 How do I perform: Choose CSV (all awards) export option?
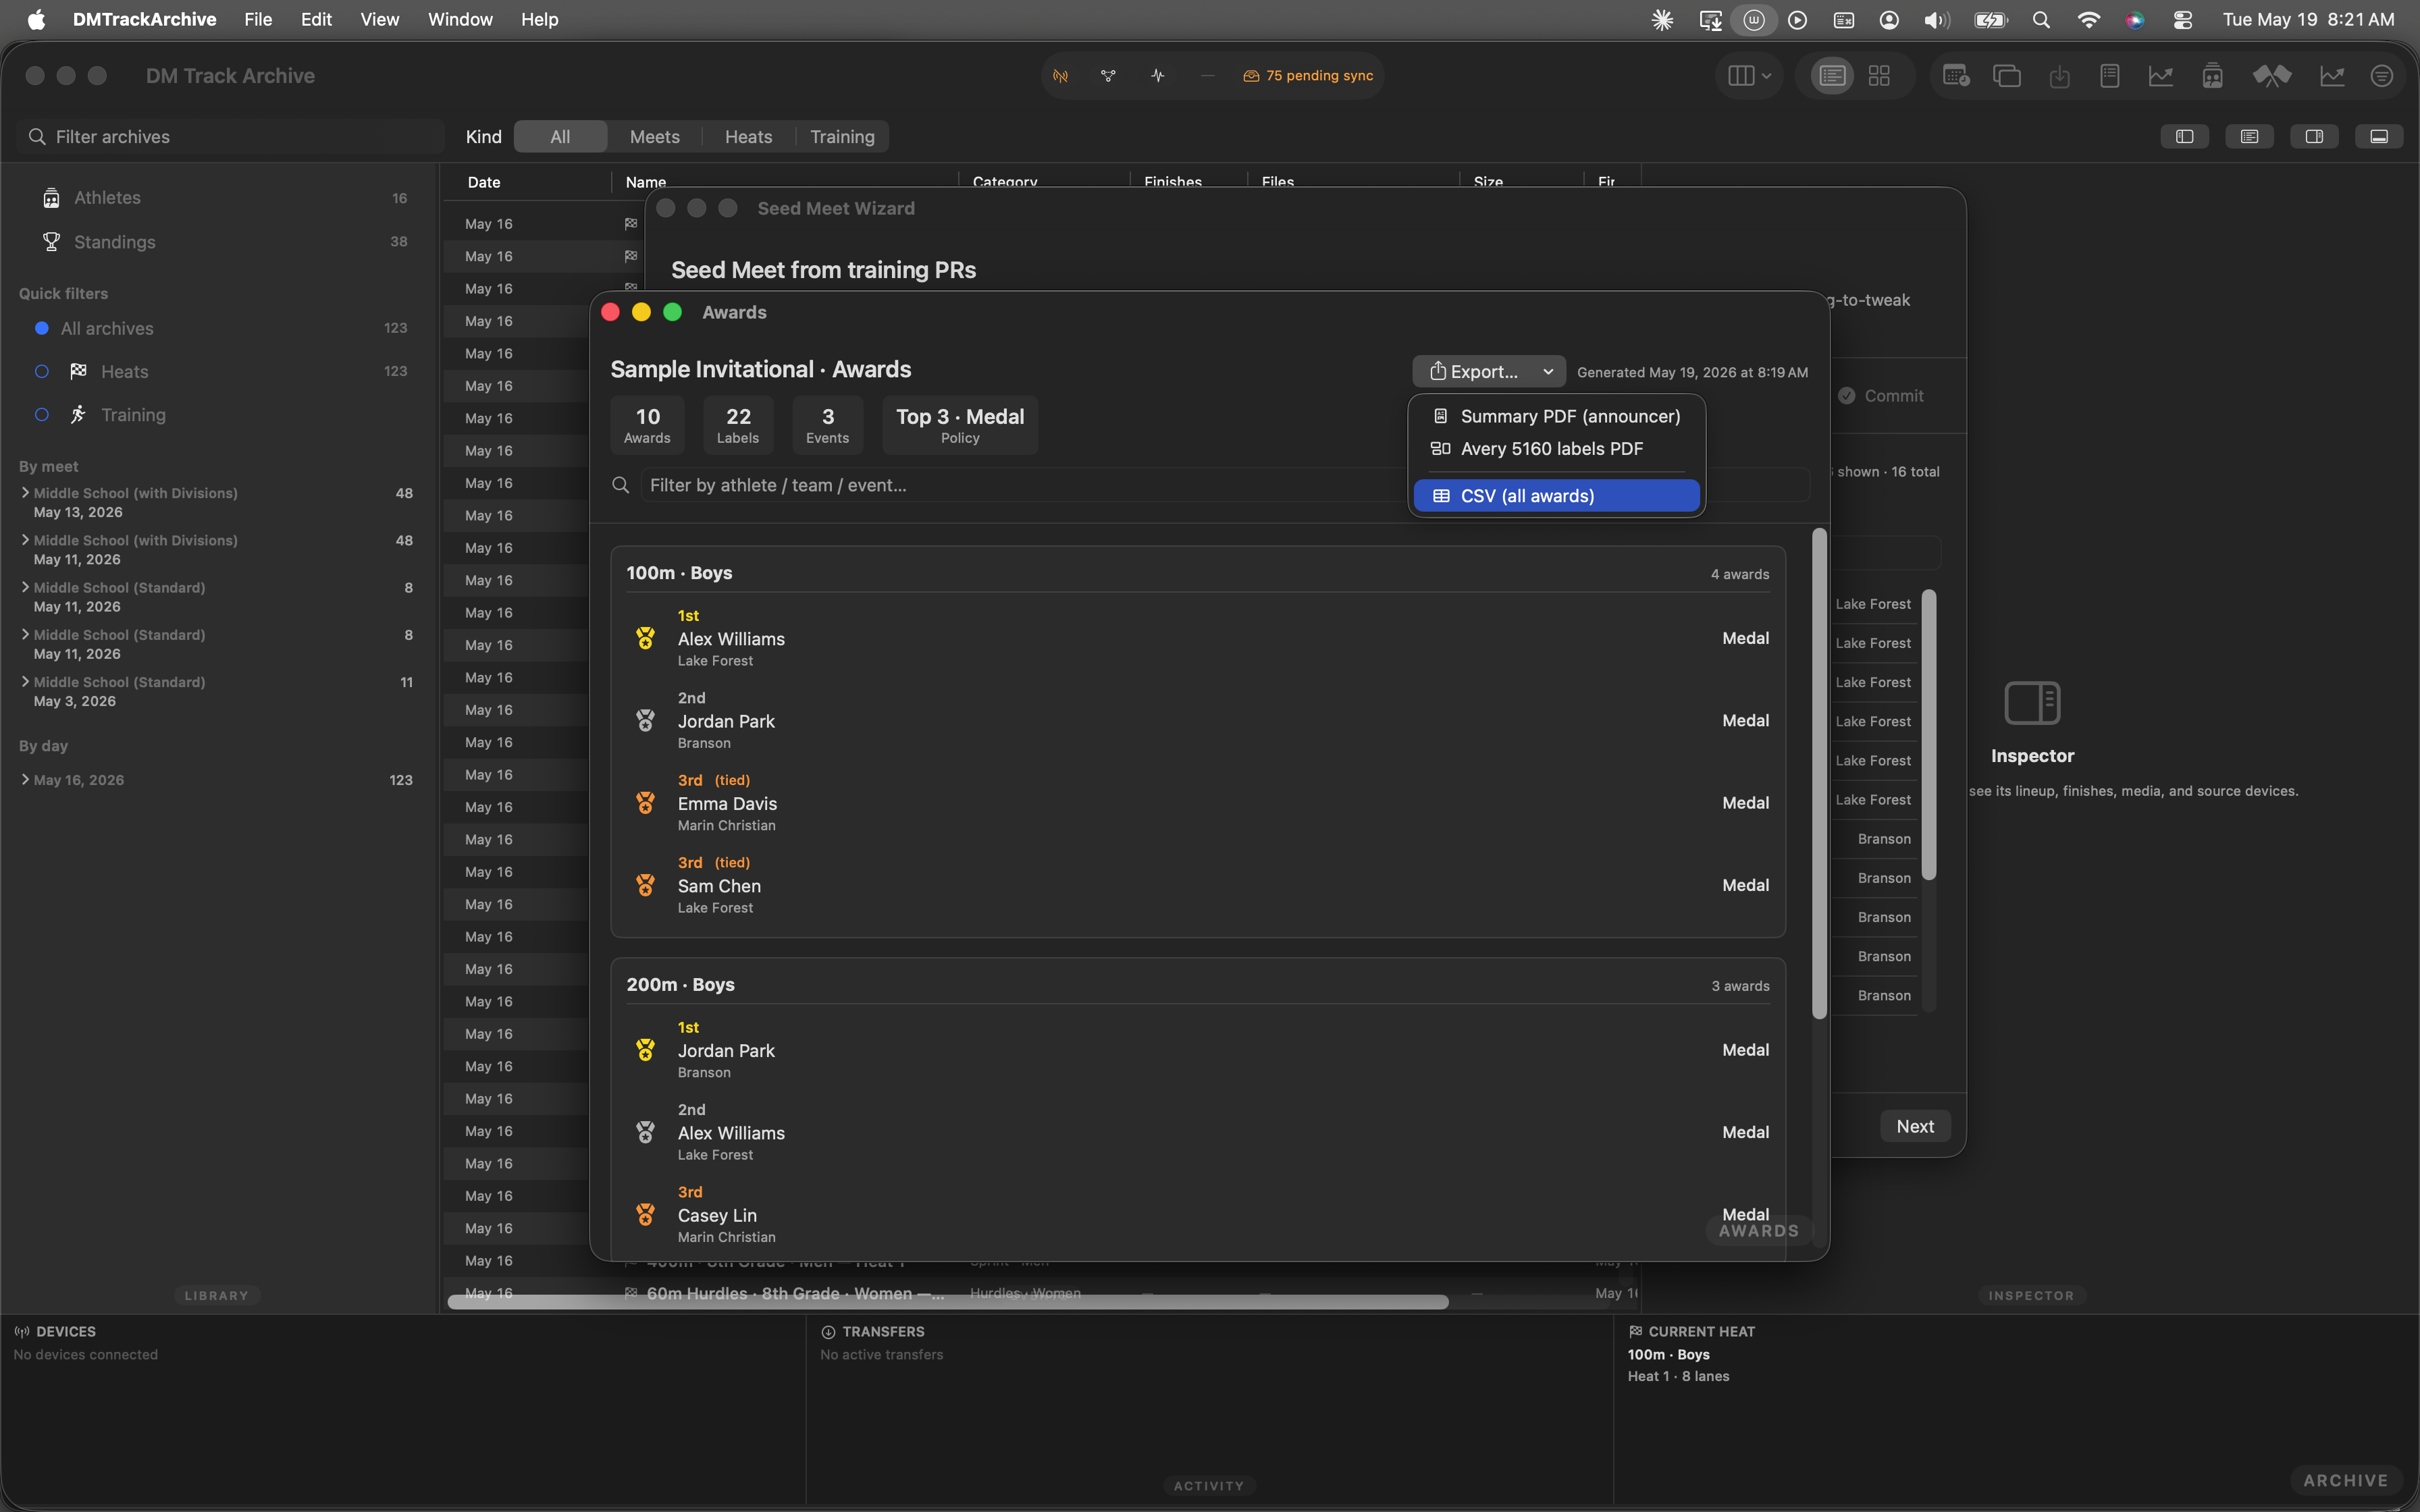[x=1556, y=496]
